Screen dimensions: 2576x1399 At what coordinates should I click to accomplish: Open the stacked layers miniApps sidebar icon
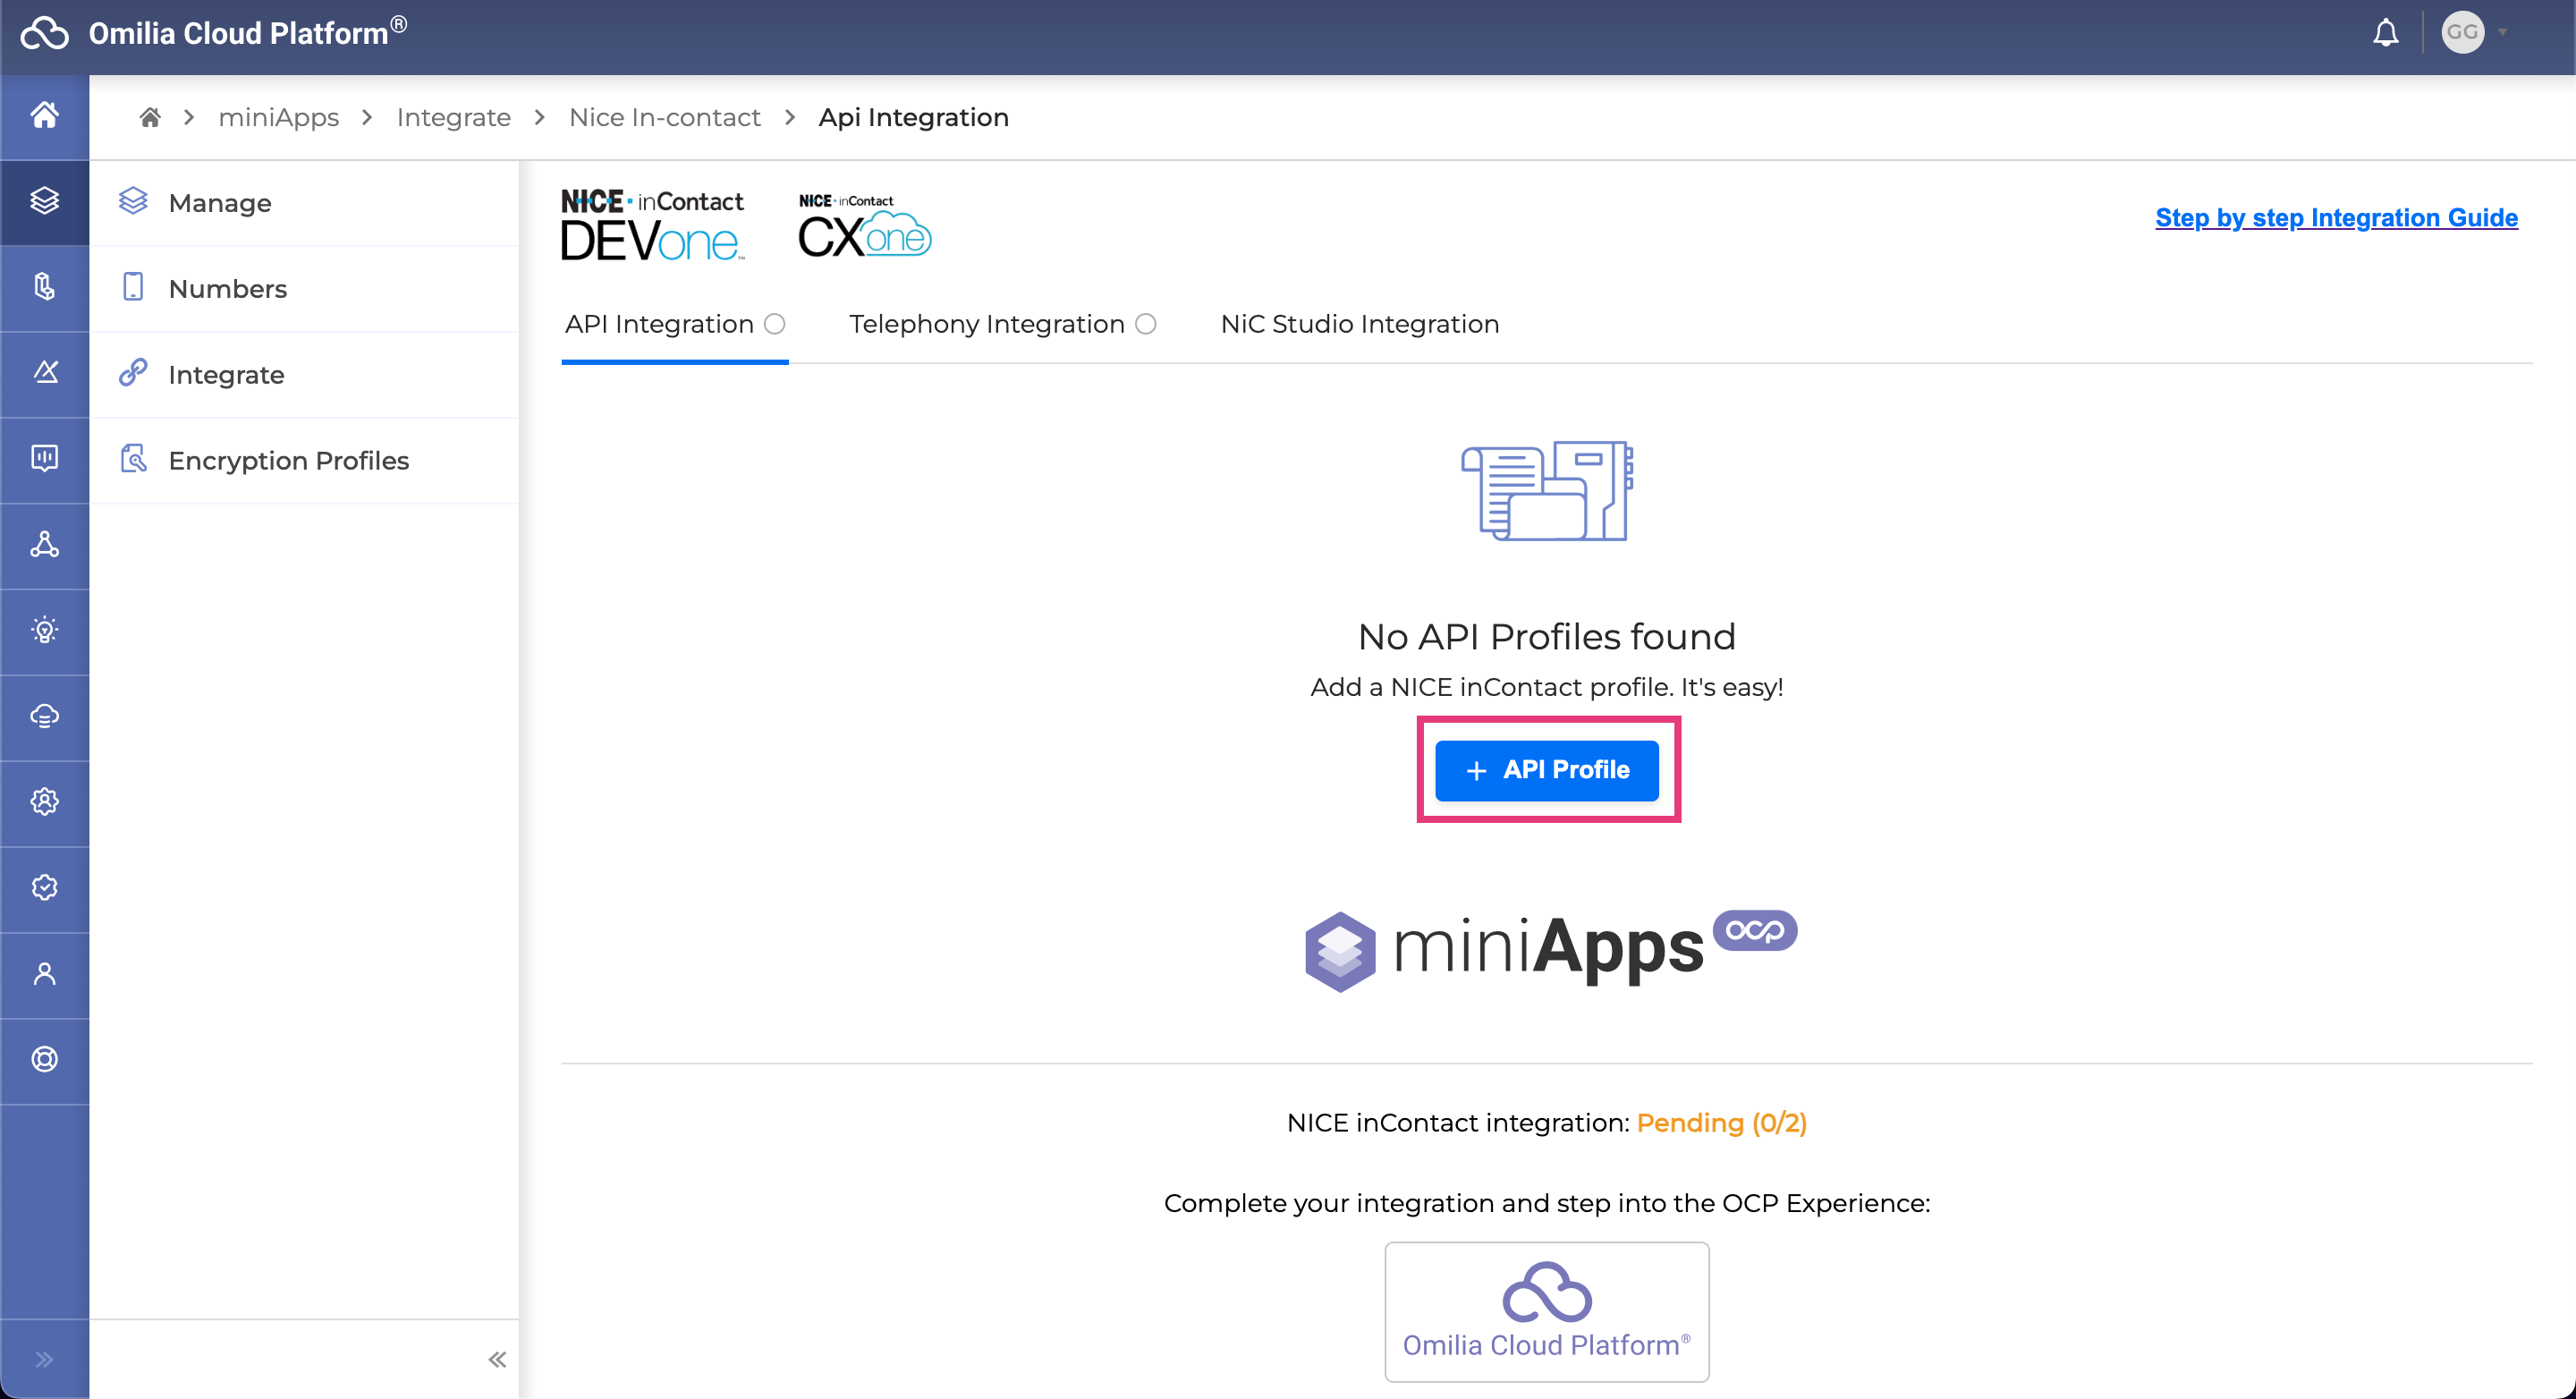pyautogui.click(x=44, y=201)
